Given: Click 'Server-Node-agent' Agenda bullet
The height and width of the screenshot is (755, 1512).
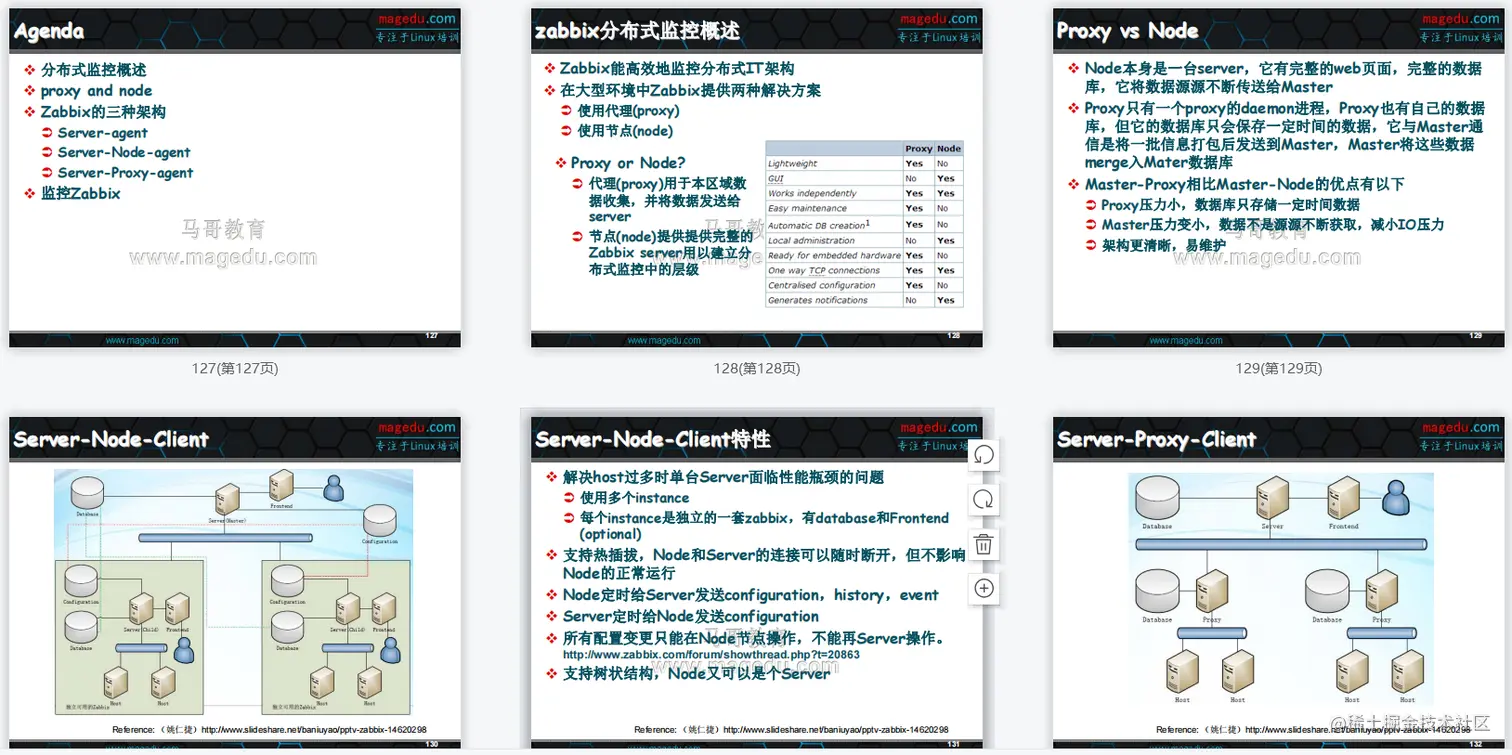Looking at the screenshot, I should click(124, 153).
